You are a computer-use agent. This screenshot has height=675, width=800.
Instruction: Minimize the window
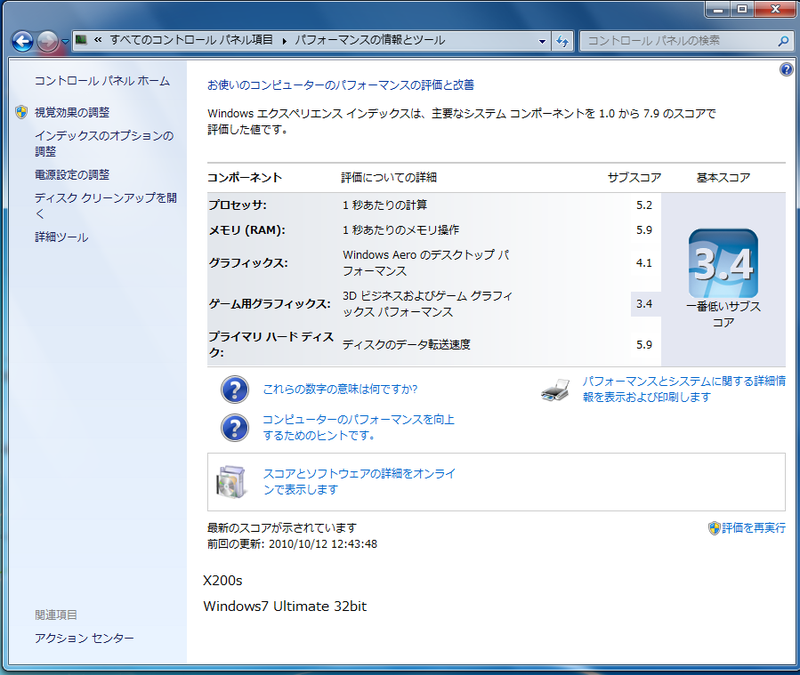718,9
